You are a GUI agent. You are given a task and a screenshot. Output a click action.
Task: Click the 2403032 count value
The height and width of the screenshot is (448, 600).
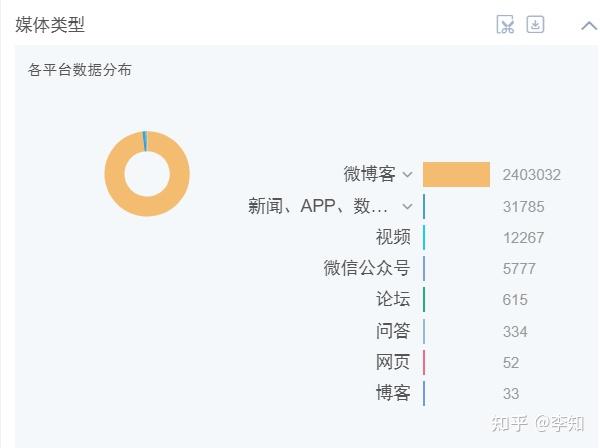(531, 175)
